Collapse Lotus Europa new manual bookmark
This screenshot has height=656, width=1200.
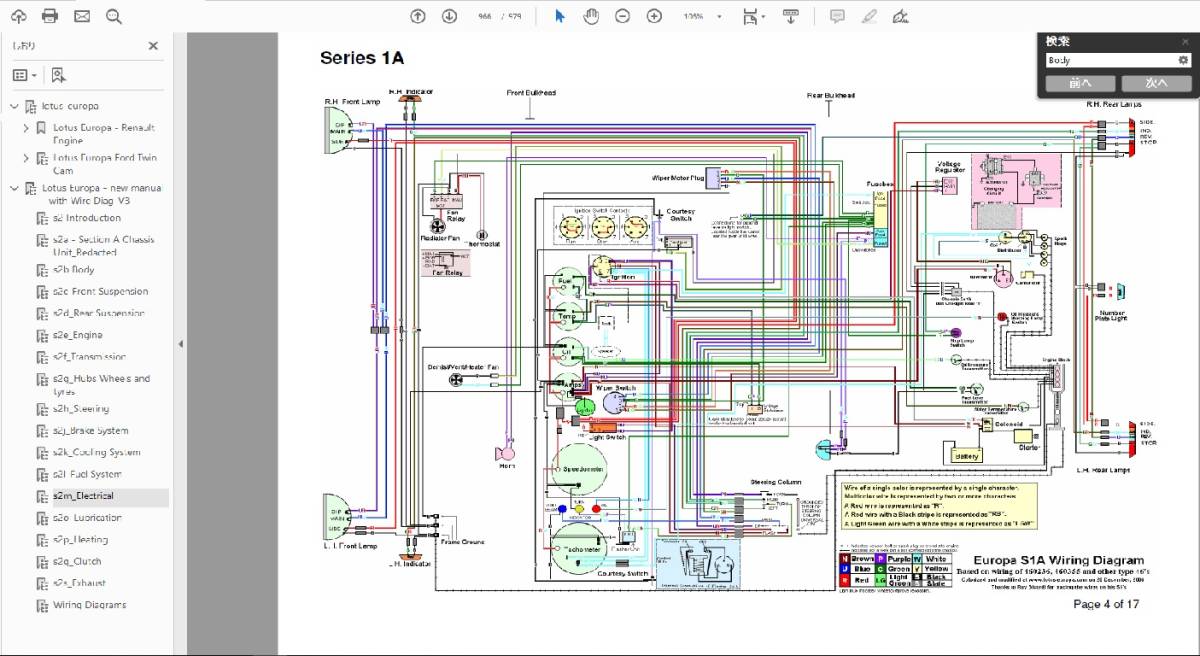coord(14,188)
